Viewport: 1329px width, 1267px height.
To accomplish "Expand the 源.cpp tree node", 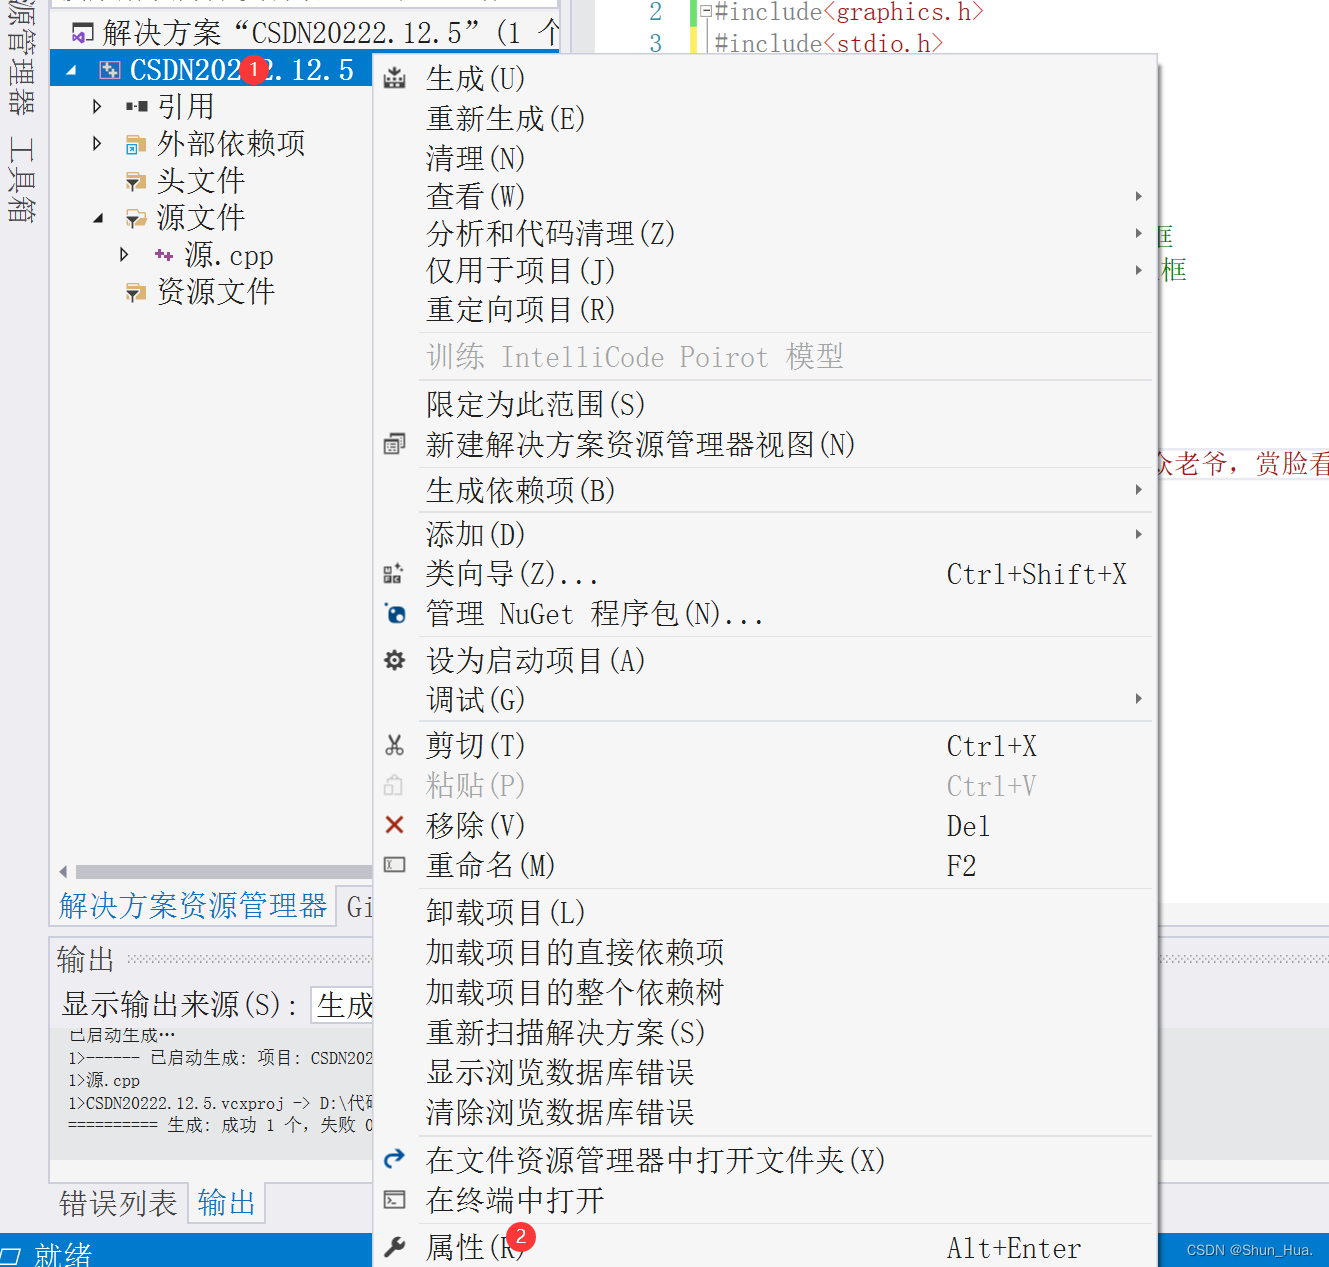I will [124, 254].
